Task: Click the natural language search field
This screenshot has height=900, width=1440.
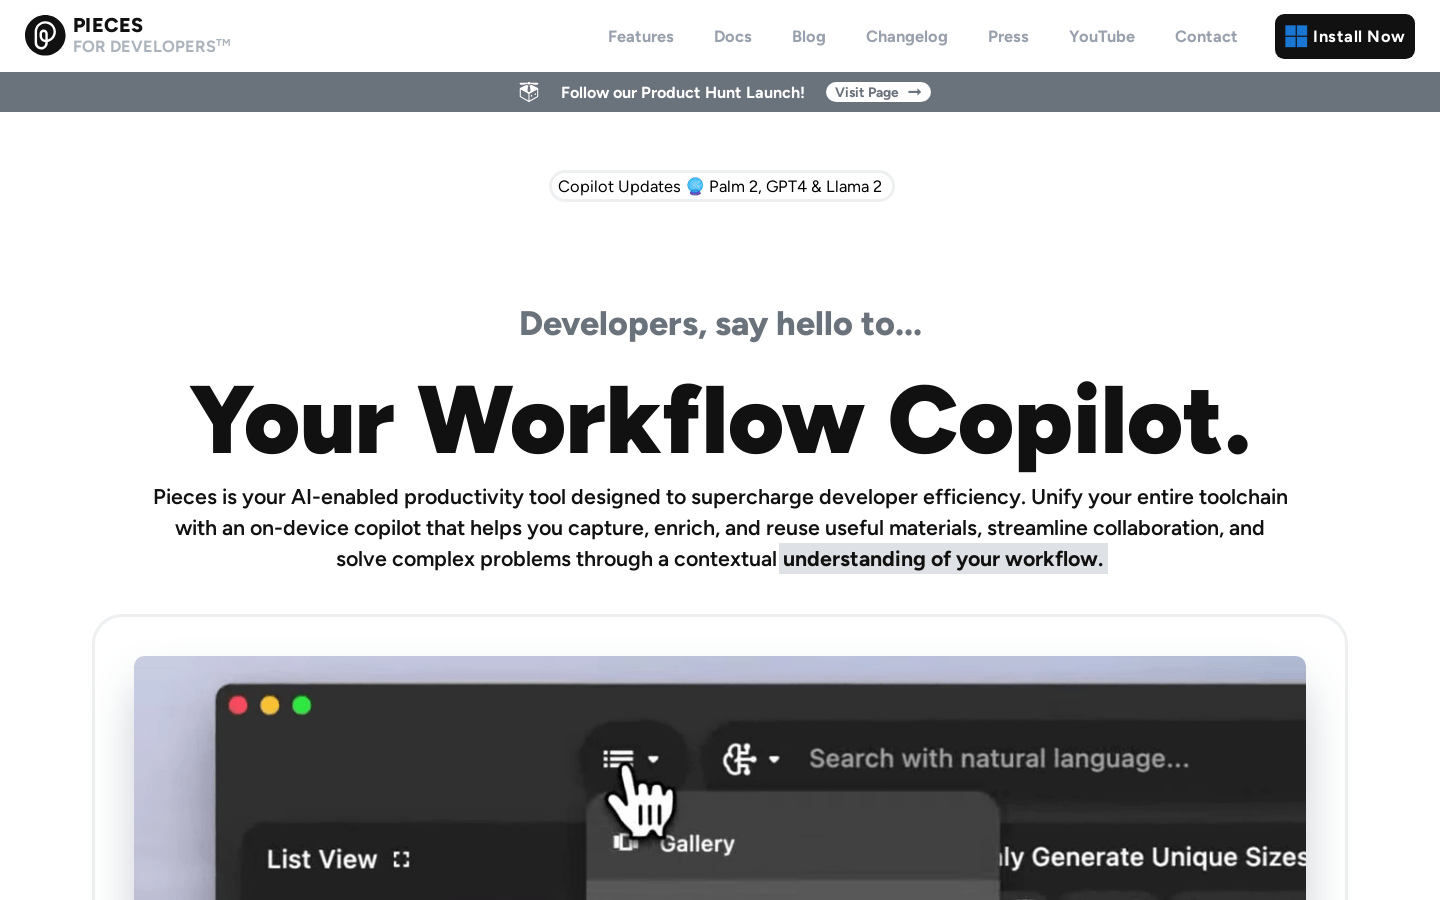Action: pos(1000,759)
